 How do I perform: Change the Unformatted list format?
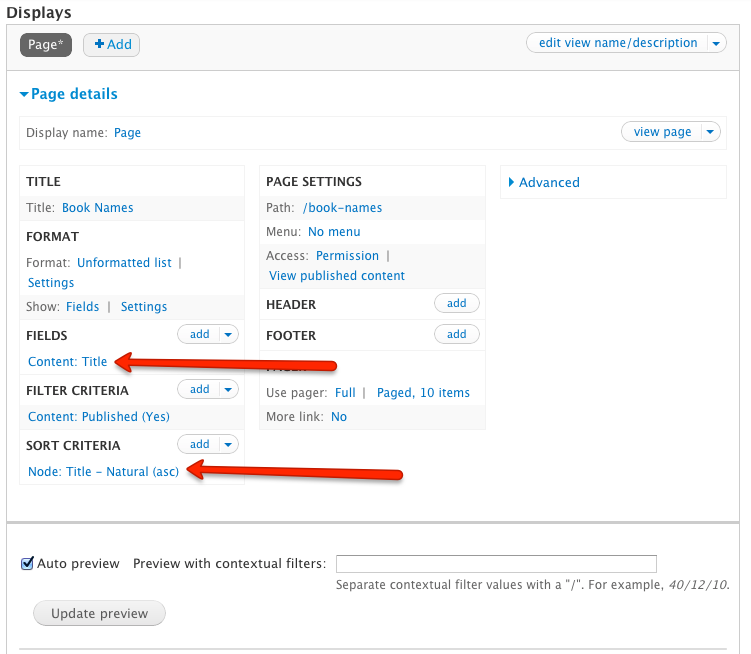pos(124,263)
